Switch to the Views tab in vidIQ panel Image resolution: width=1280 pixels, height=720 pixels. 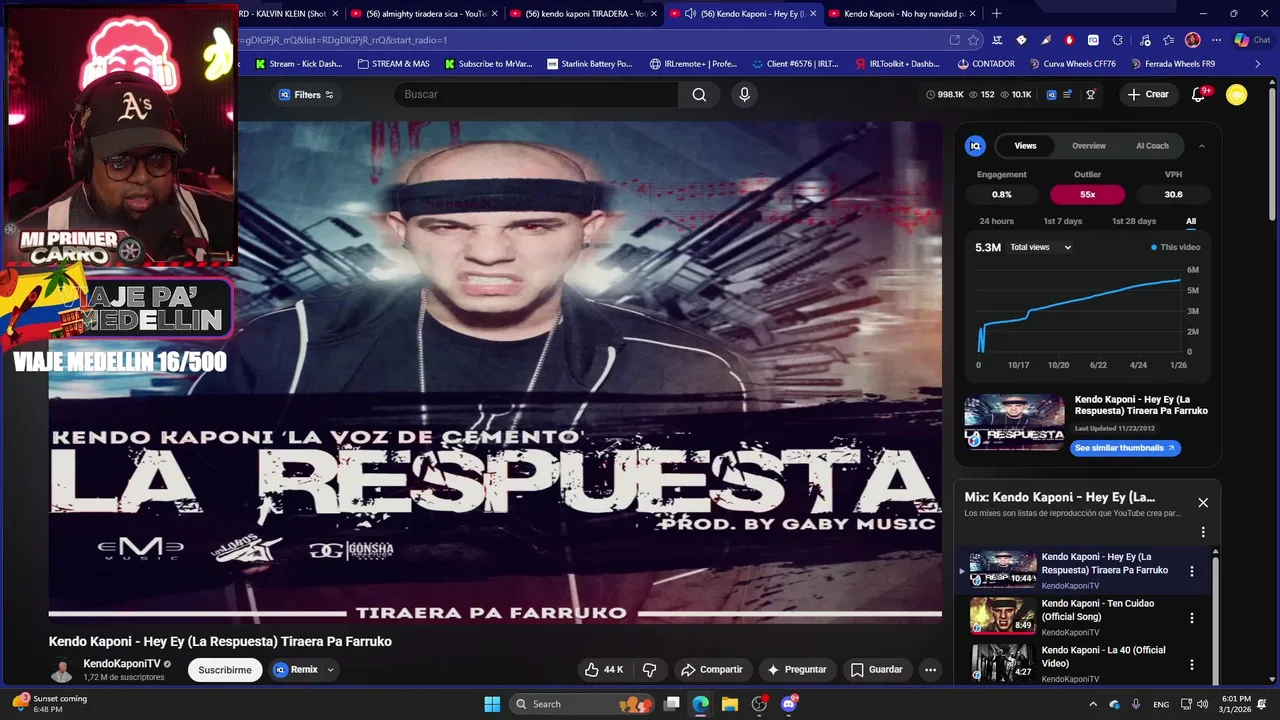click(1025, 146)
